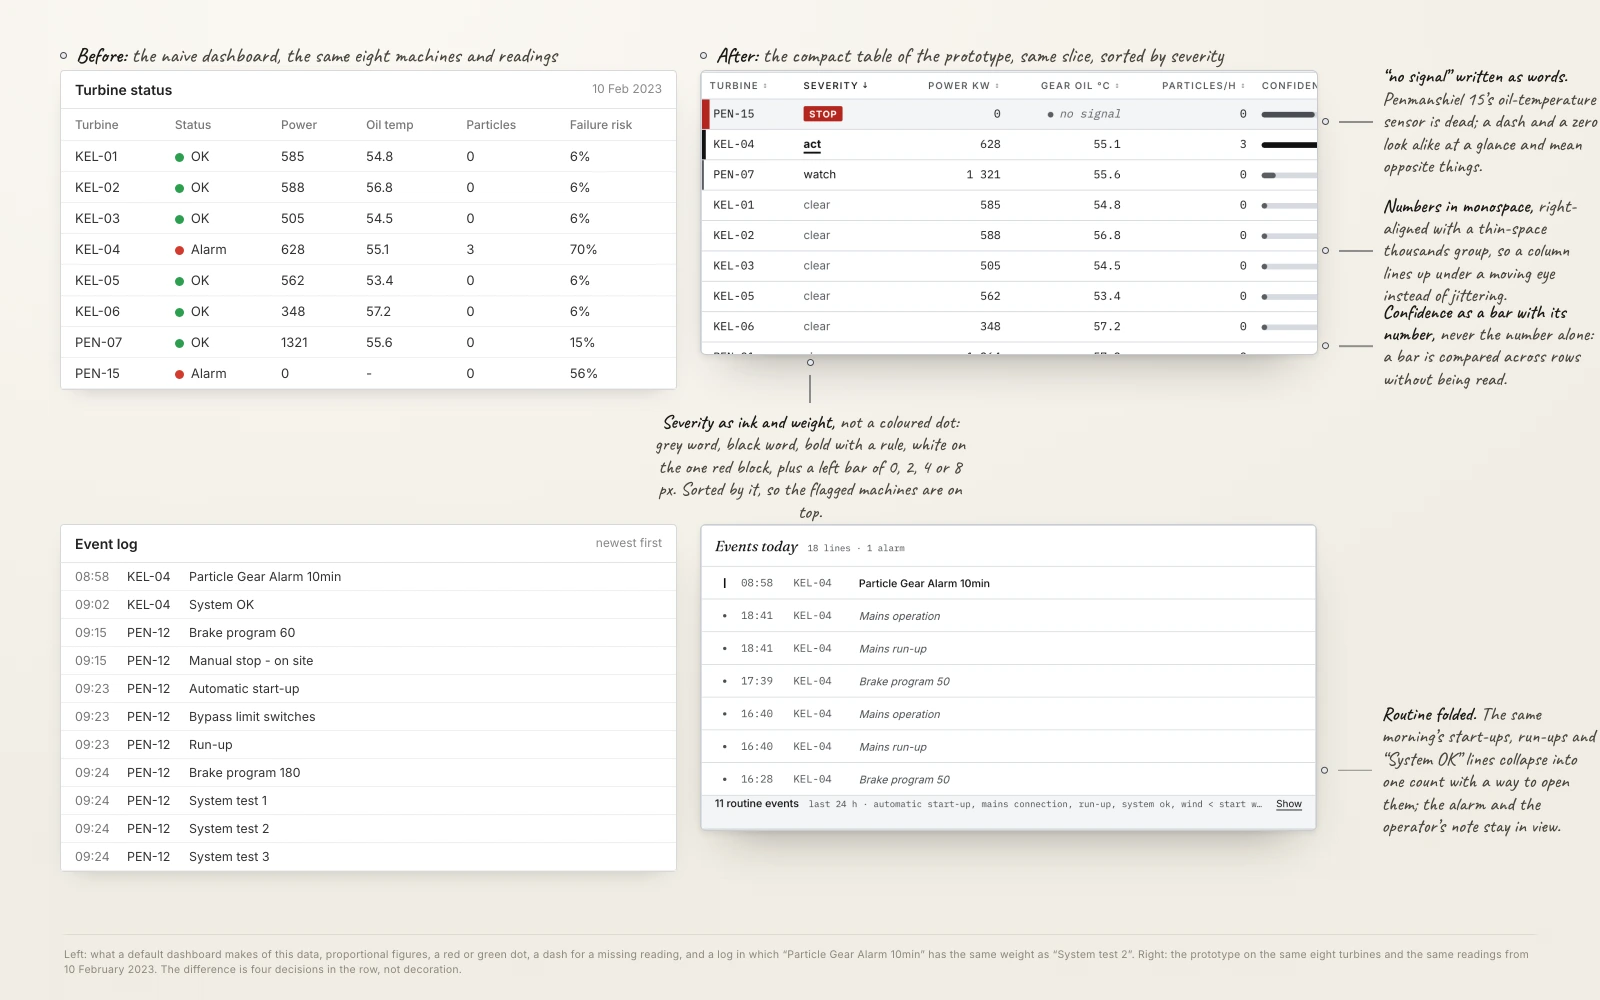Click the green status dot for KEL-05

(179, 281)
